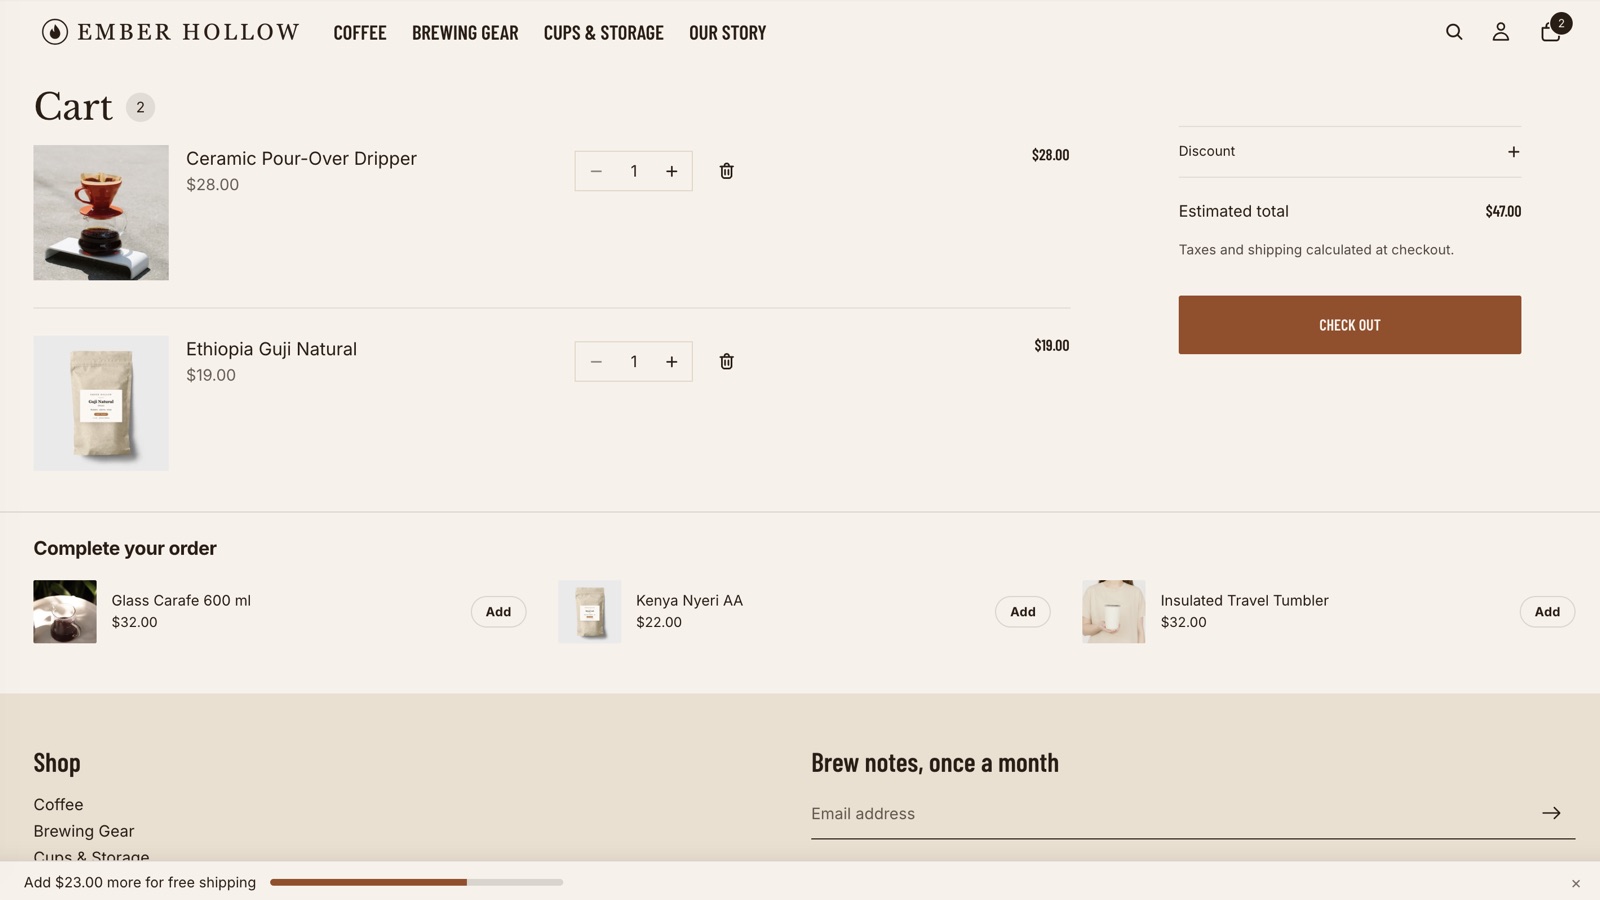The image size is (1600, 900).
Task: Open the shopping bag cart icon
Action: pyautogui.click(x=1551, y=32)
